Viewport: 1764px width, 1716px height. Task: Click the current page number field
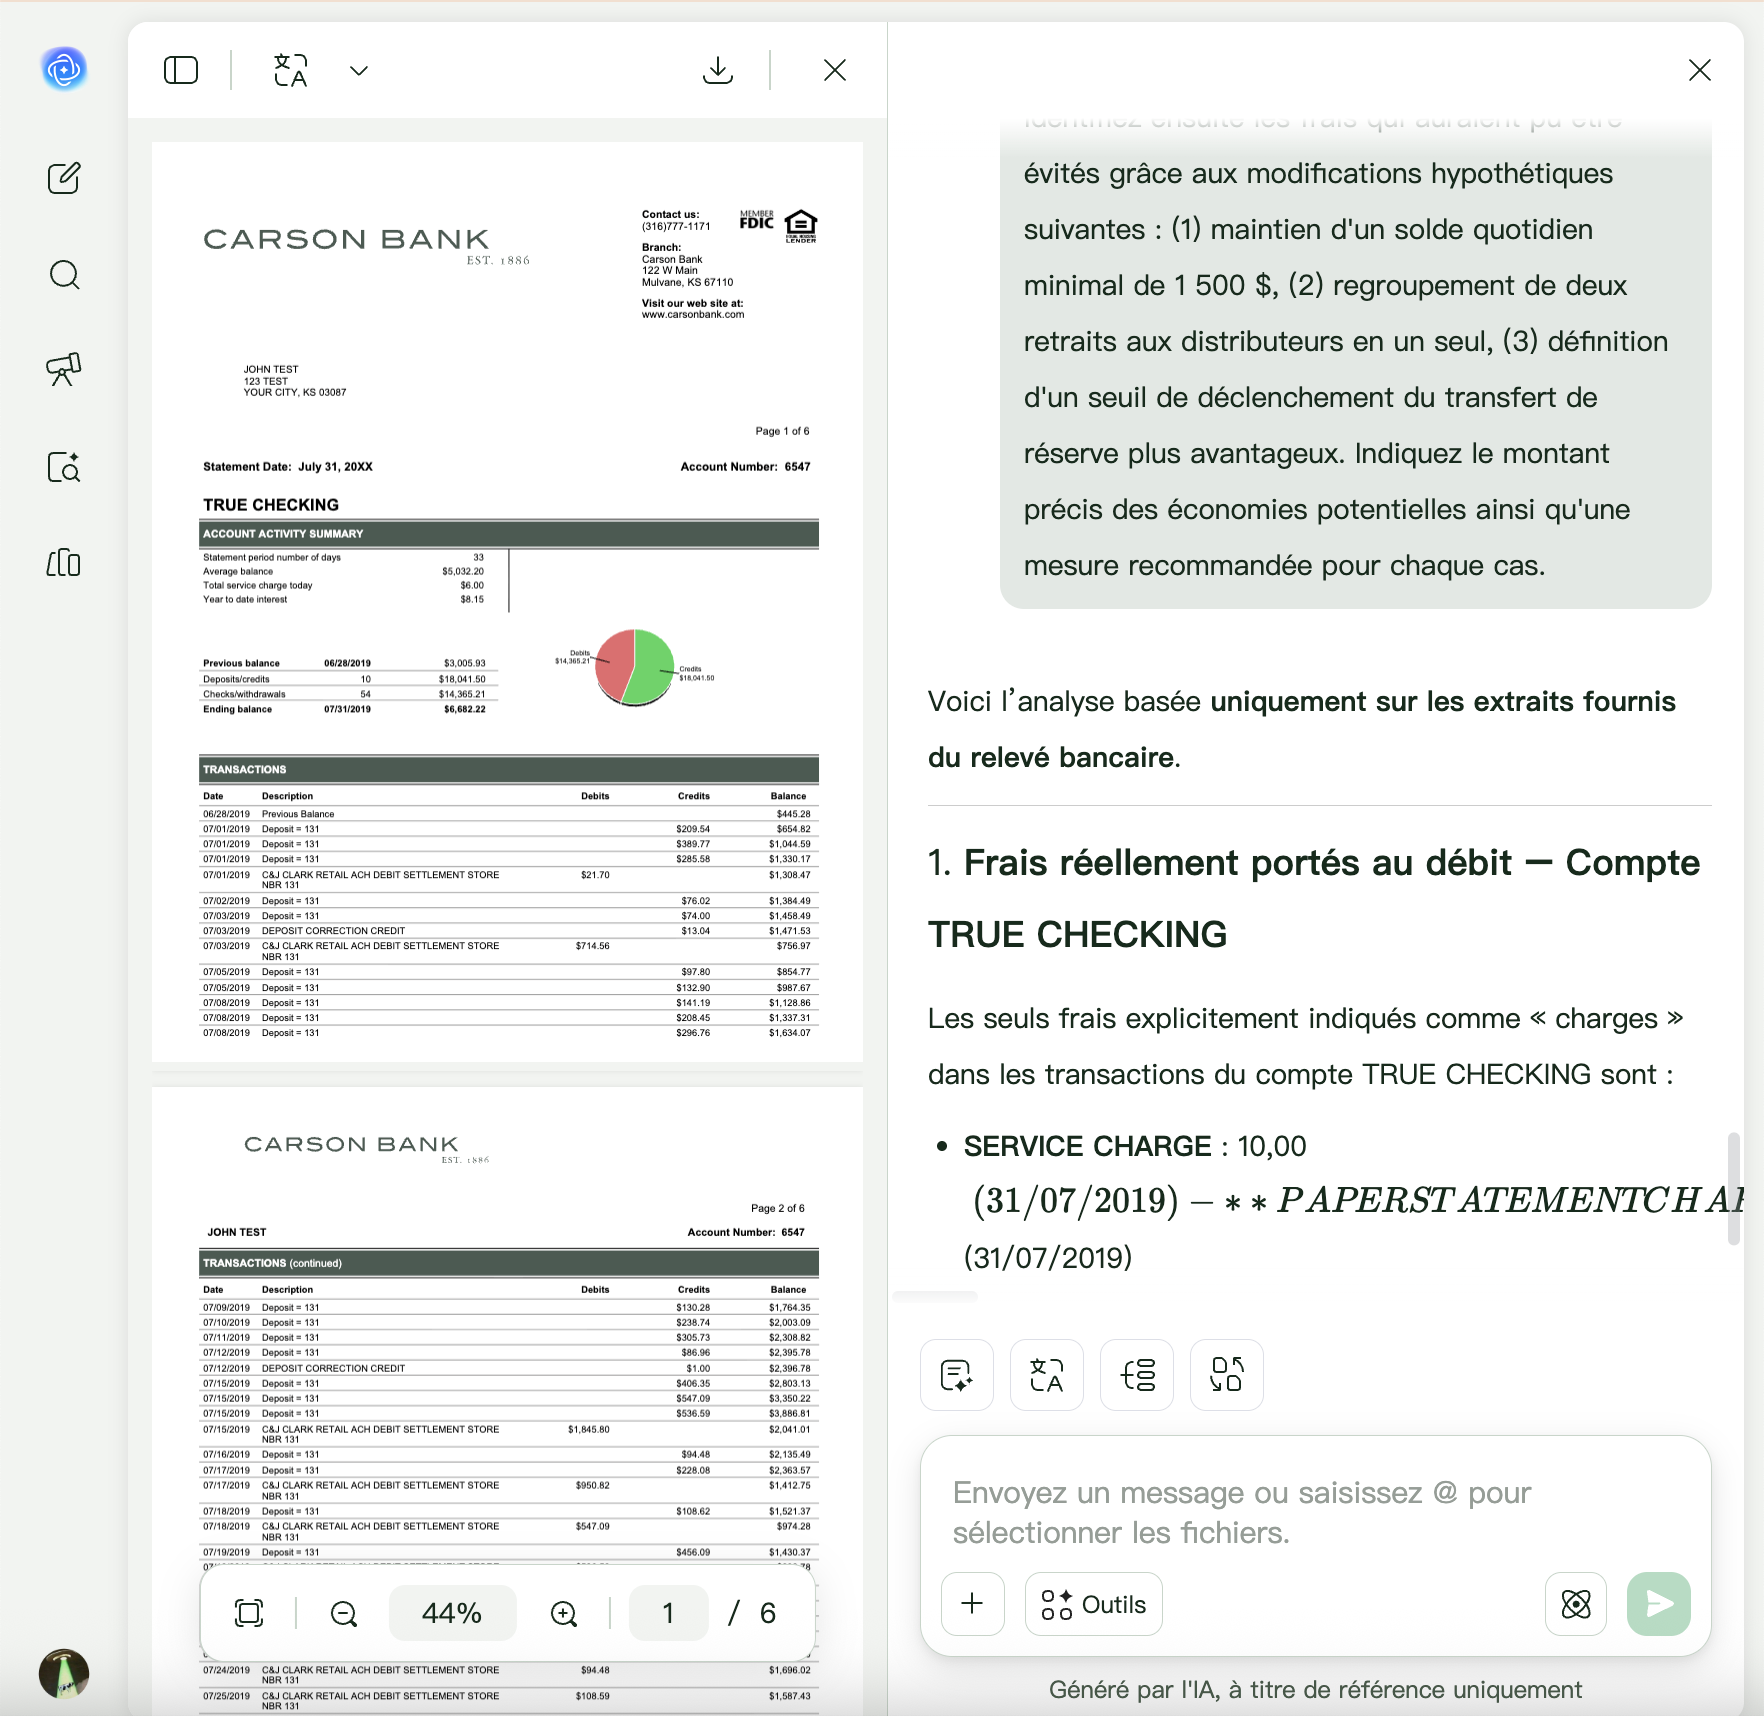coord(668,1613)
